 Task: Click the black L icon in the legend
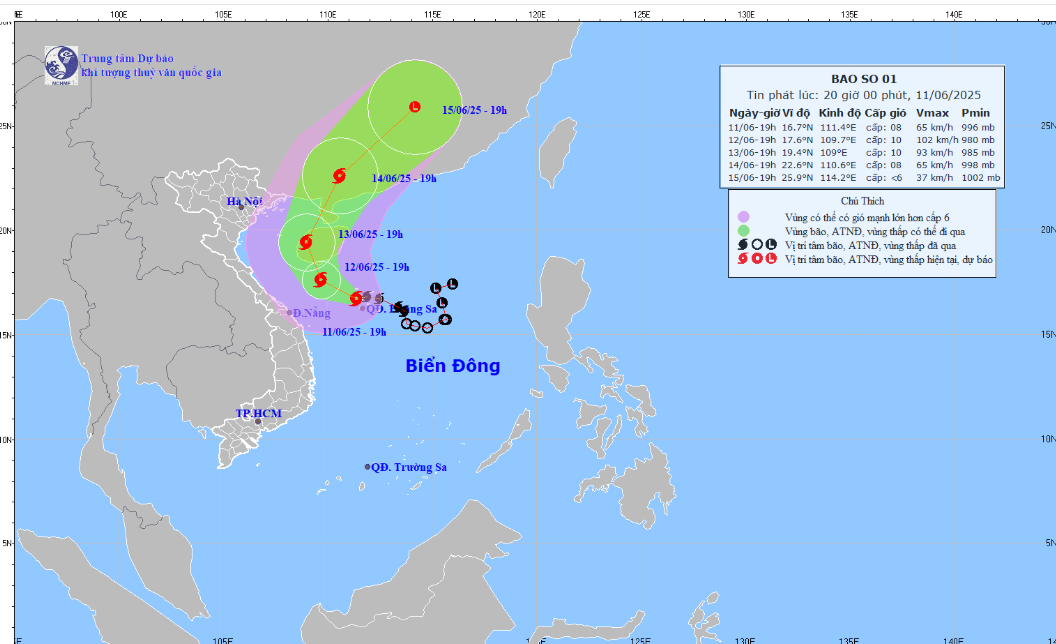[x=771, y=245]
